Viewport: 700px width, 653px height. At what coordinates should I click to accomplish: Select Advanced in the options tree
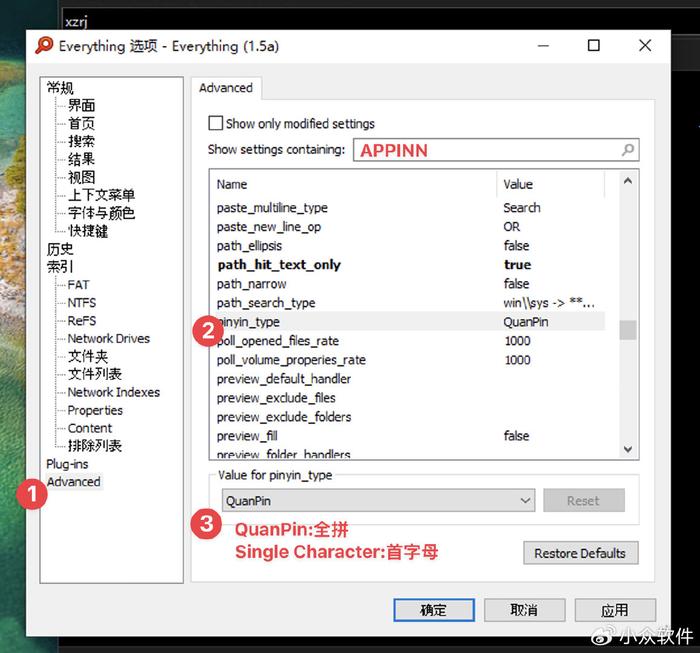click(74, 482)
